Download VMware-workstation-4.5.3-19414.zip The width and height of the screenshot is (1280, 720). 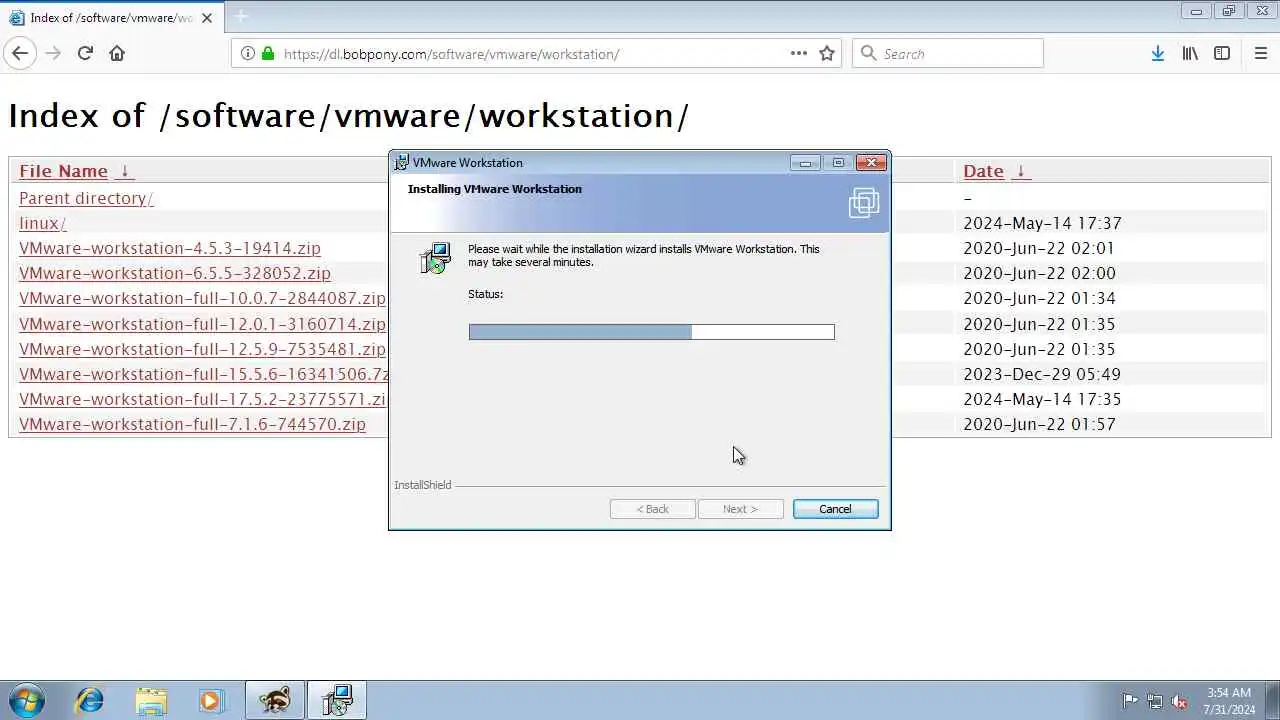pos(170,248)
